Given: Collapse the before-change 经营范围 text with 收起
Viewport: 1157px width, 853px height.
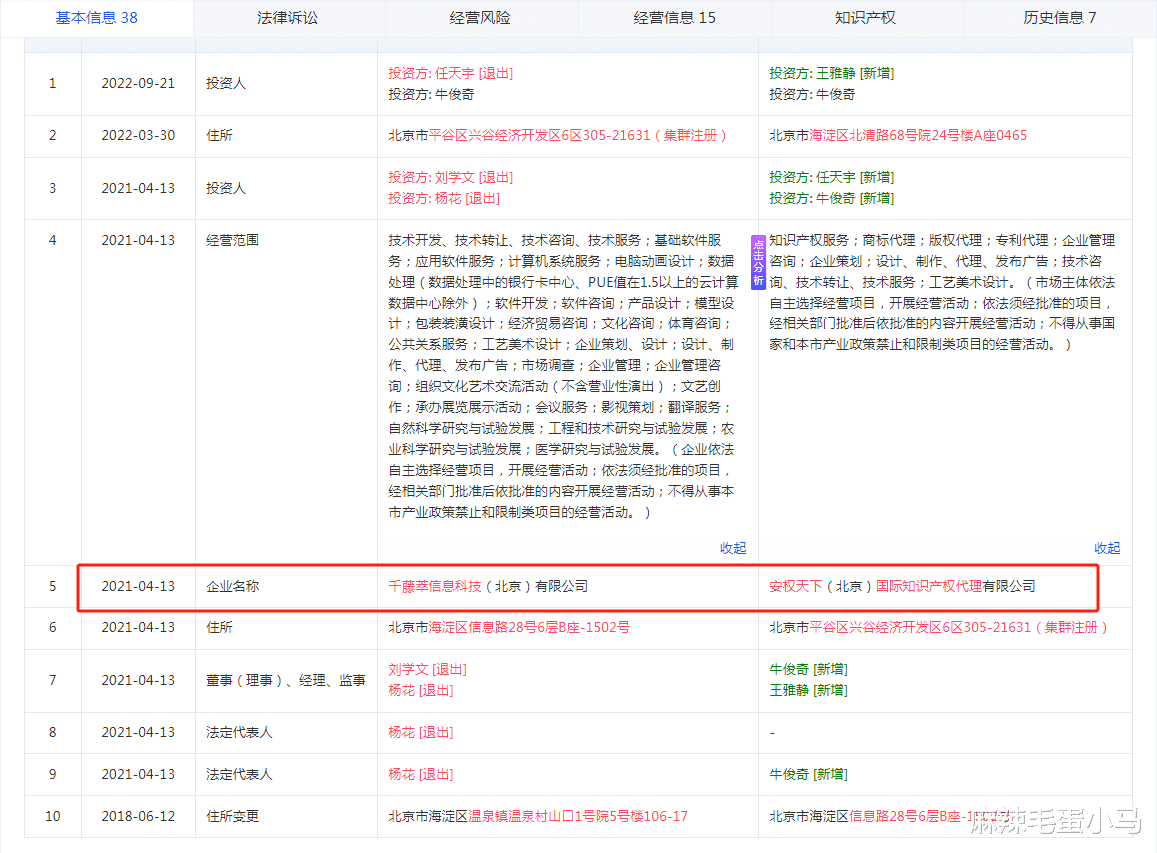Looking at the screenshot, I should tap(733, 548).
